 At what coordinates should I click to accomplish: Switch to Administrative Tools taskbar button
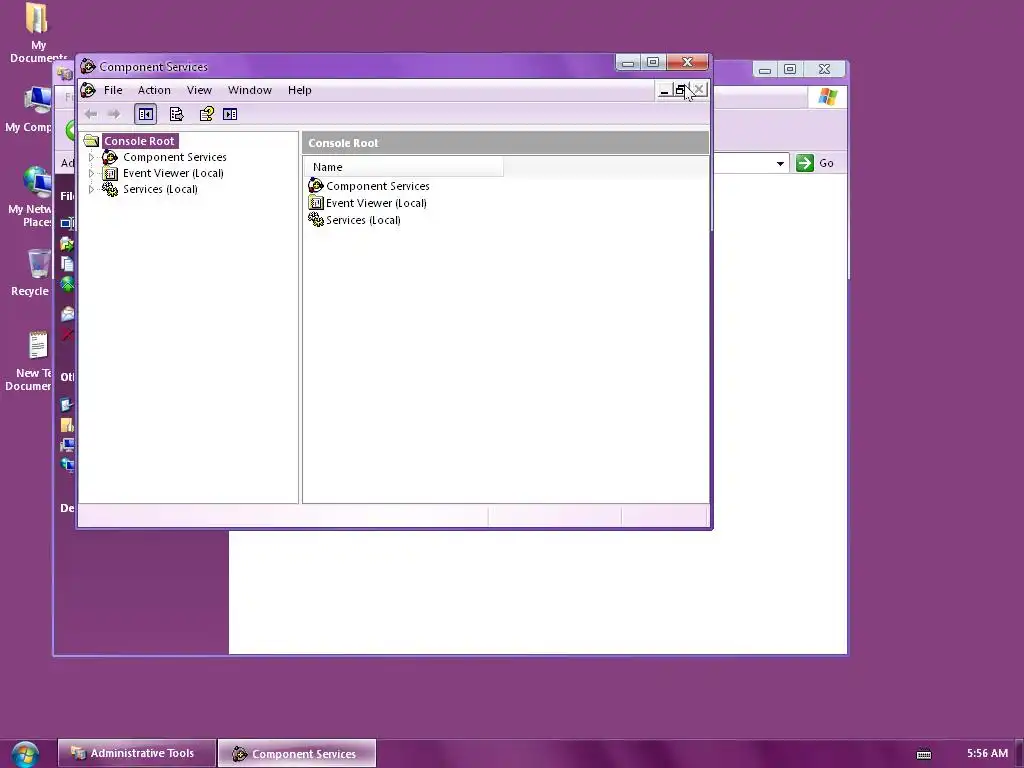point(136,753)
